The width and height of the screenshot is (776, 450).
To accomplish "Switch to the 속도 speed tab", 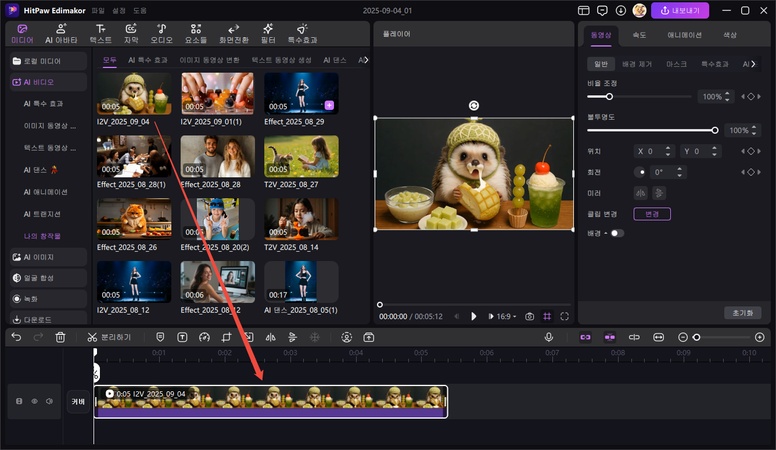I will click(639, 35).
